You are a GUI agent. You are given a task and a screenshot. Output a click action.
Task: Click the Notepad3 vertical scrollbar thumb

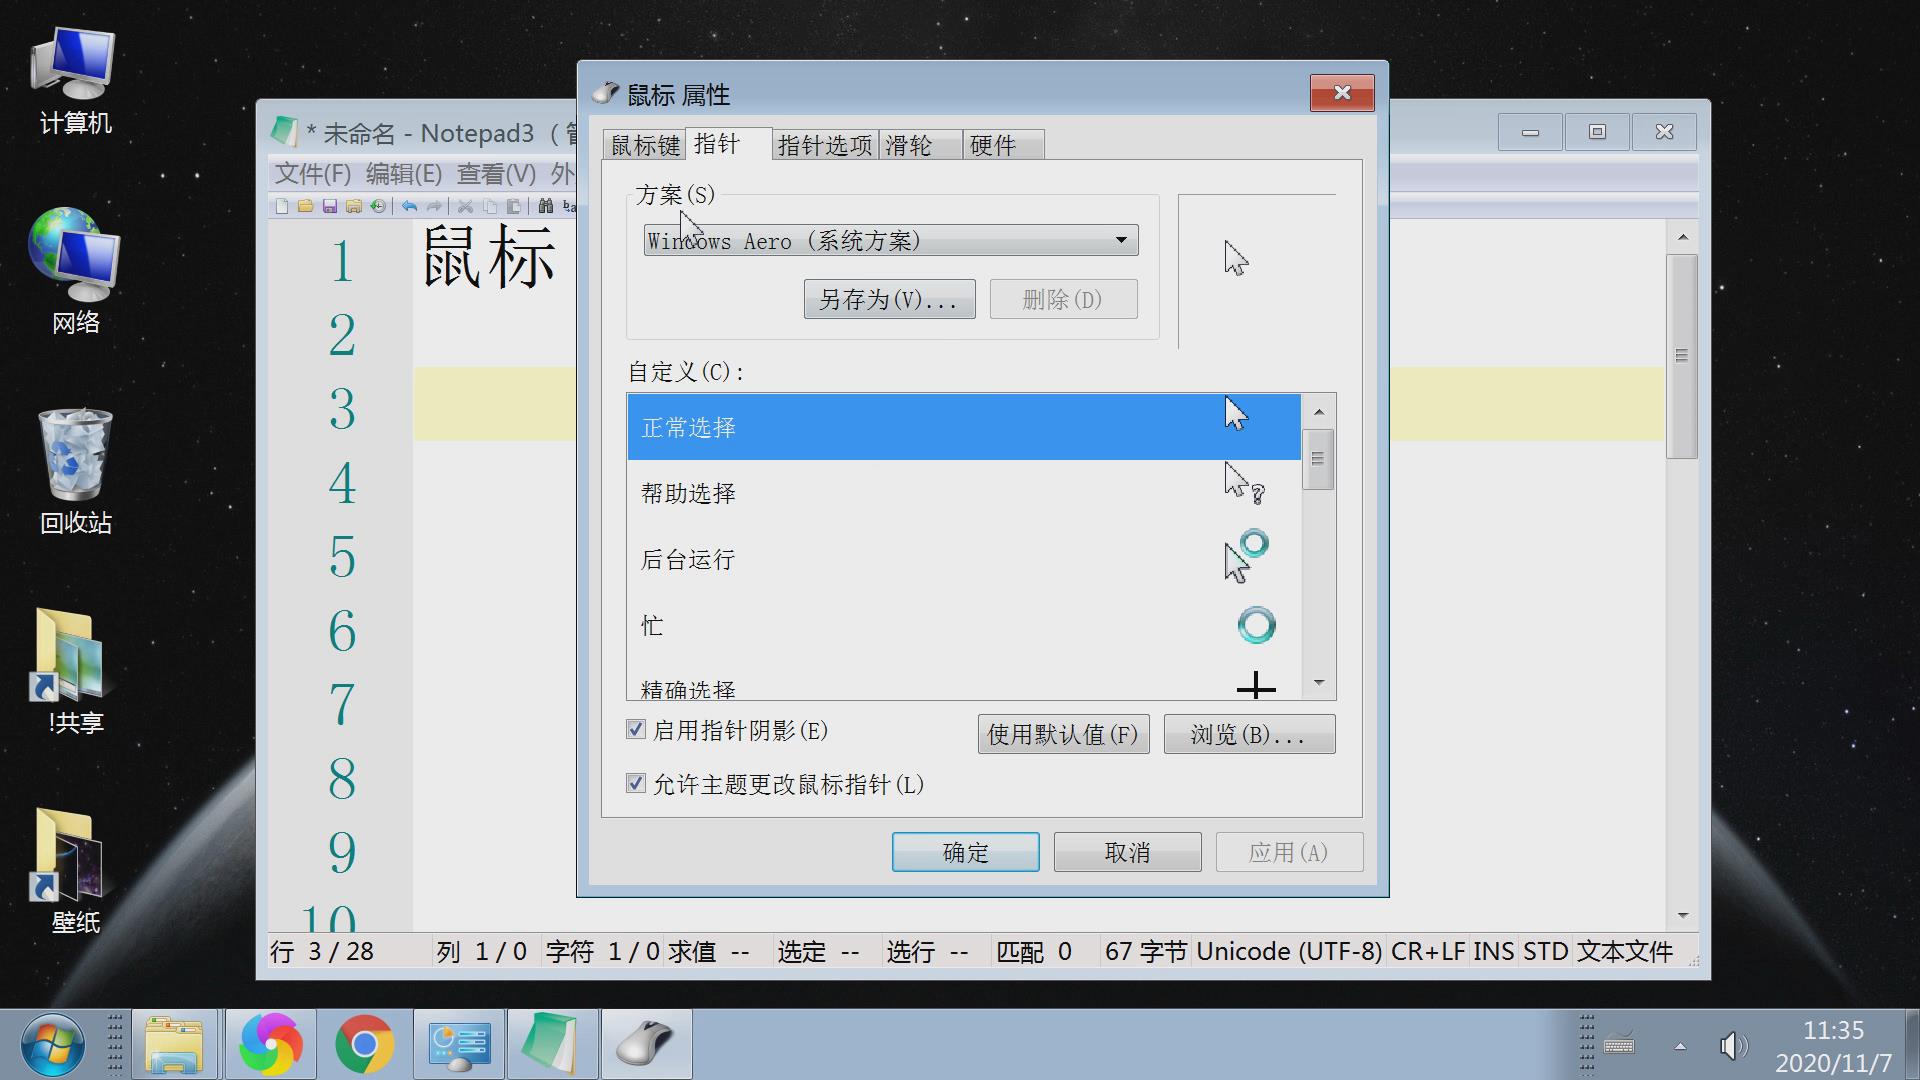click(x=1682, y=356)
